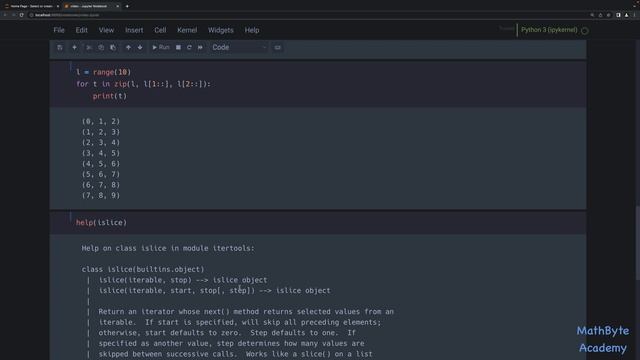Open the Edit menu
Screen dimensions: 640x360
coord(82,30)
